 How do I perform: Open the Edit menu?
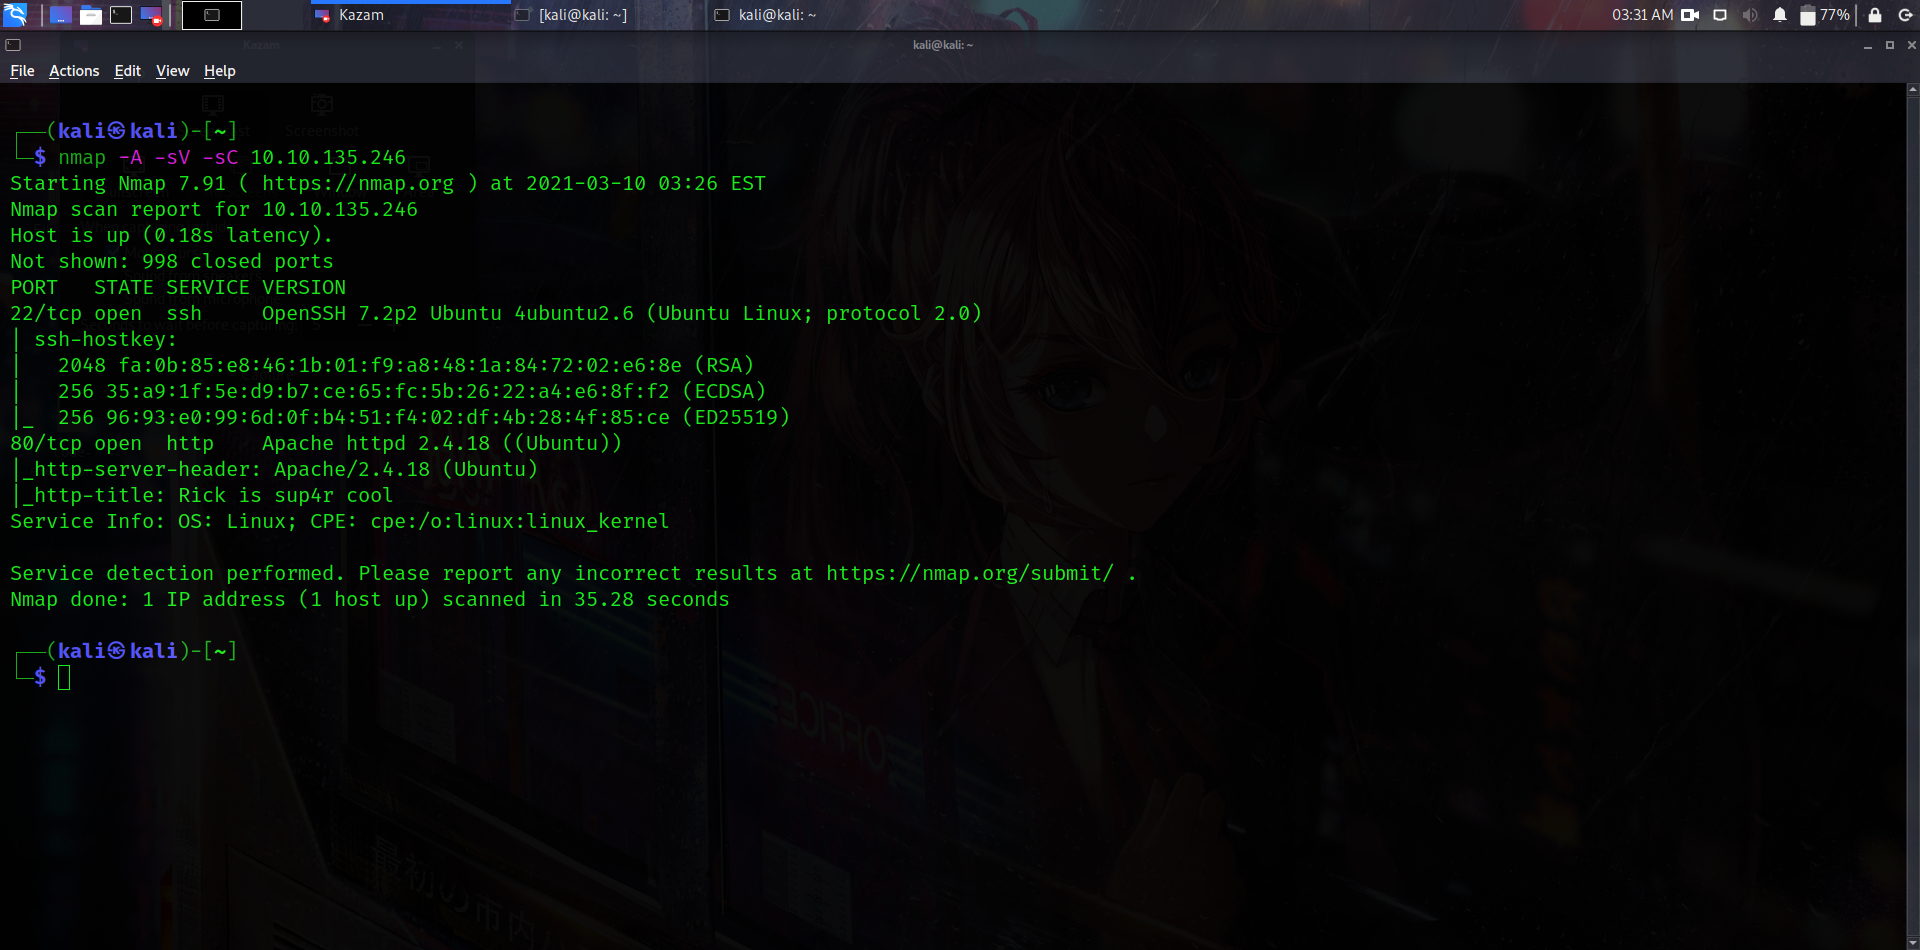(x=127, y=71)
